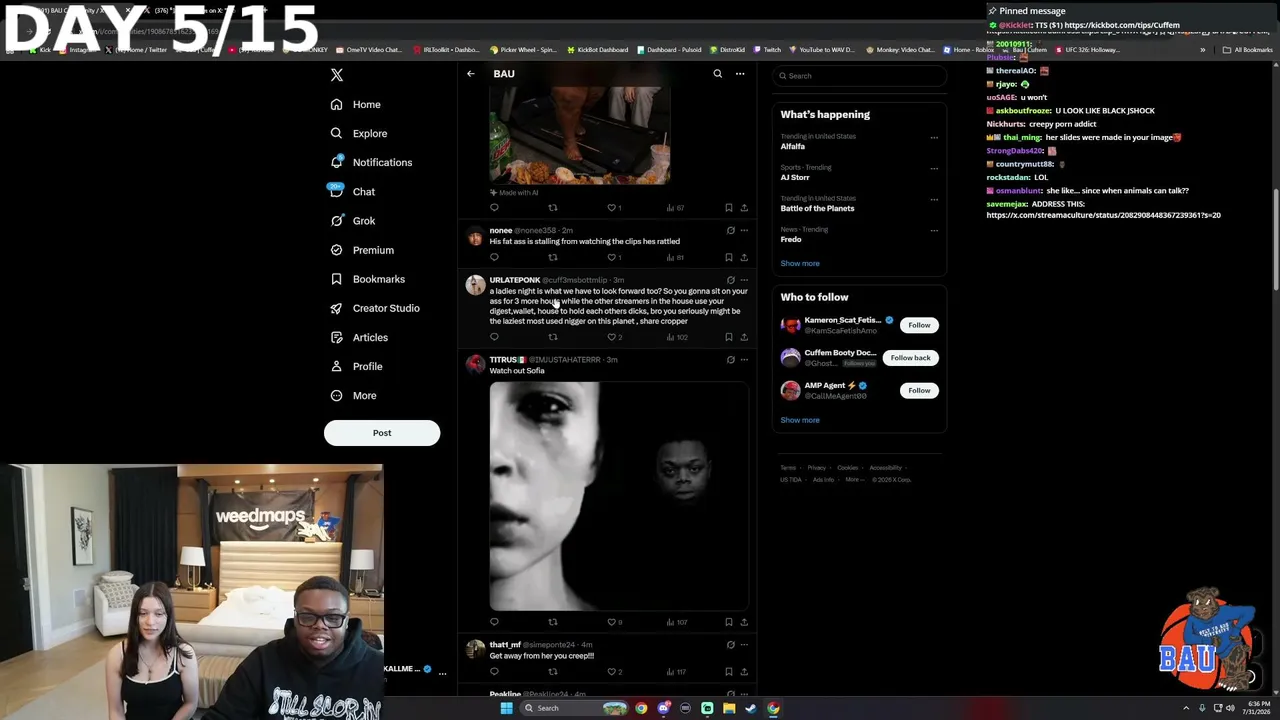The height and width of the screenshot is (720, 1280).
Task: Click the Post button
Action: point(382,433)
